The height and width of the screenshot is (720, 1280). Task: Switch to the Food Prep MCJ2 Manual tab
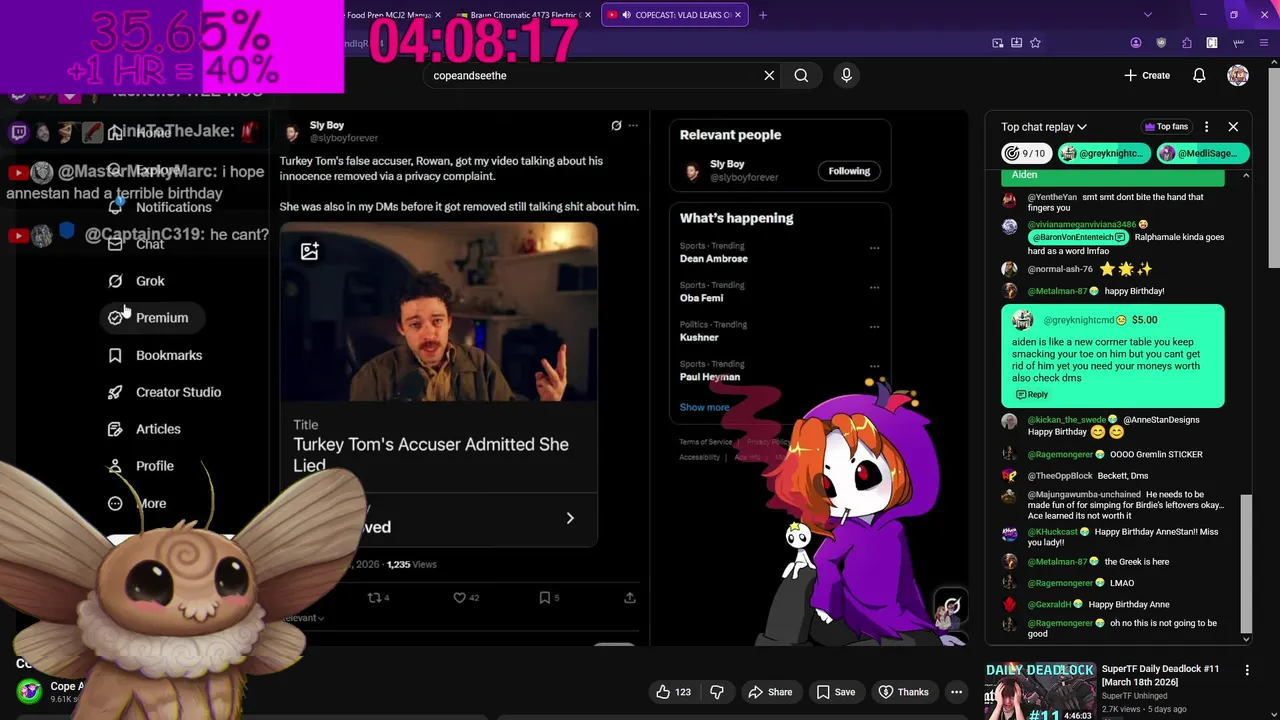pos(389,15)
